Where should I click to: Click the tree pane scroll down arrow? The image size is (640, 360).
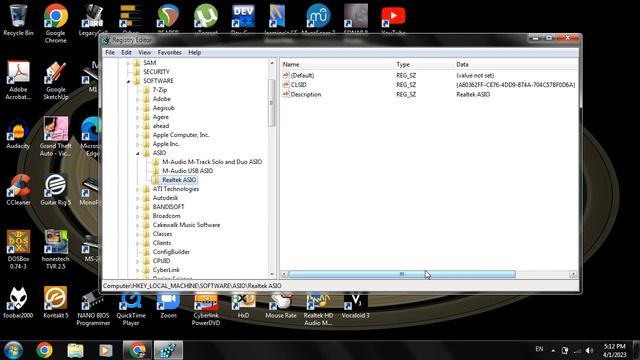(272, 274)
